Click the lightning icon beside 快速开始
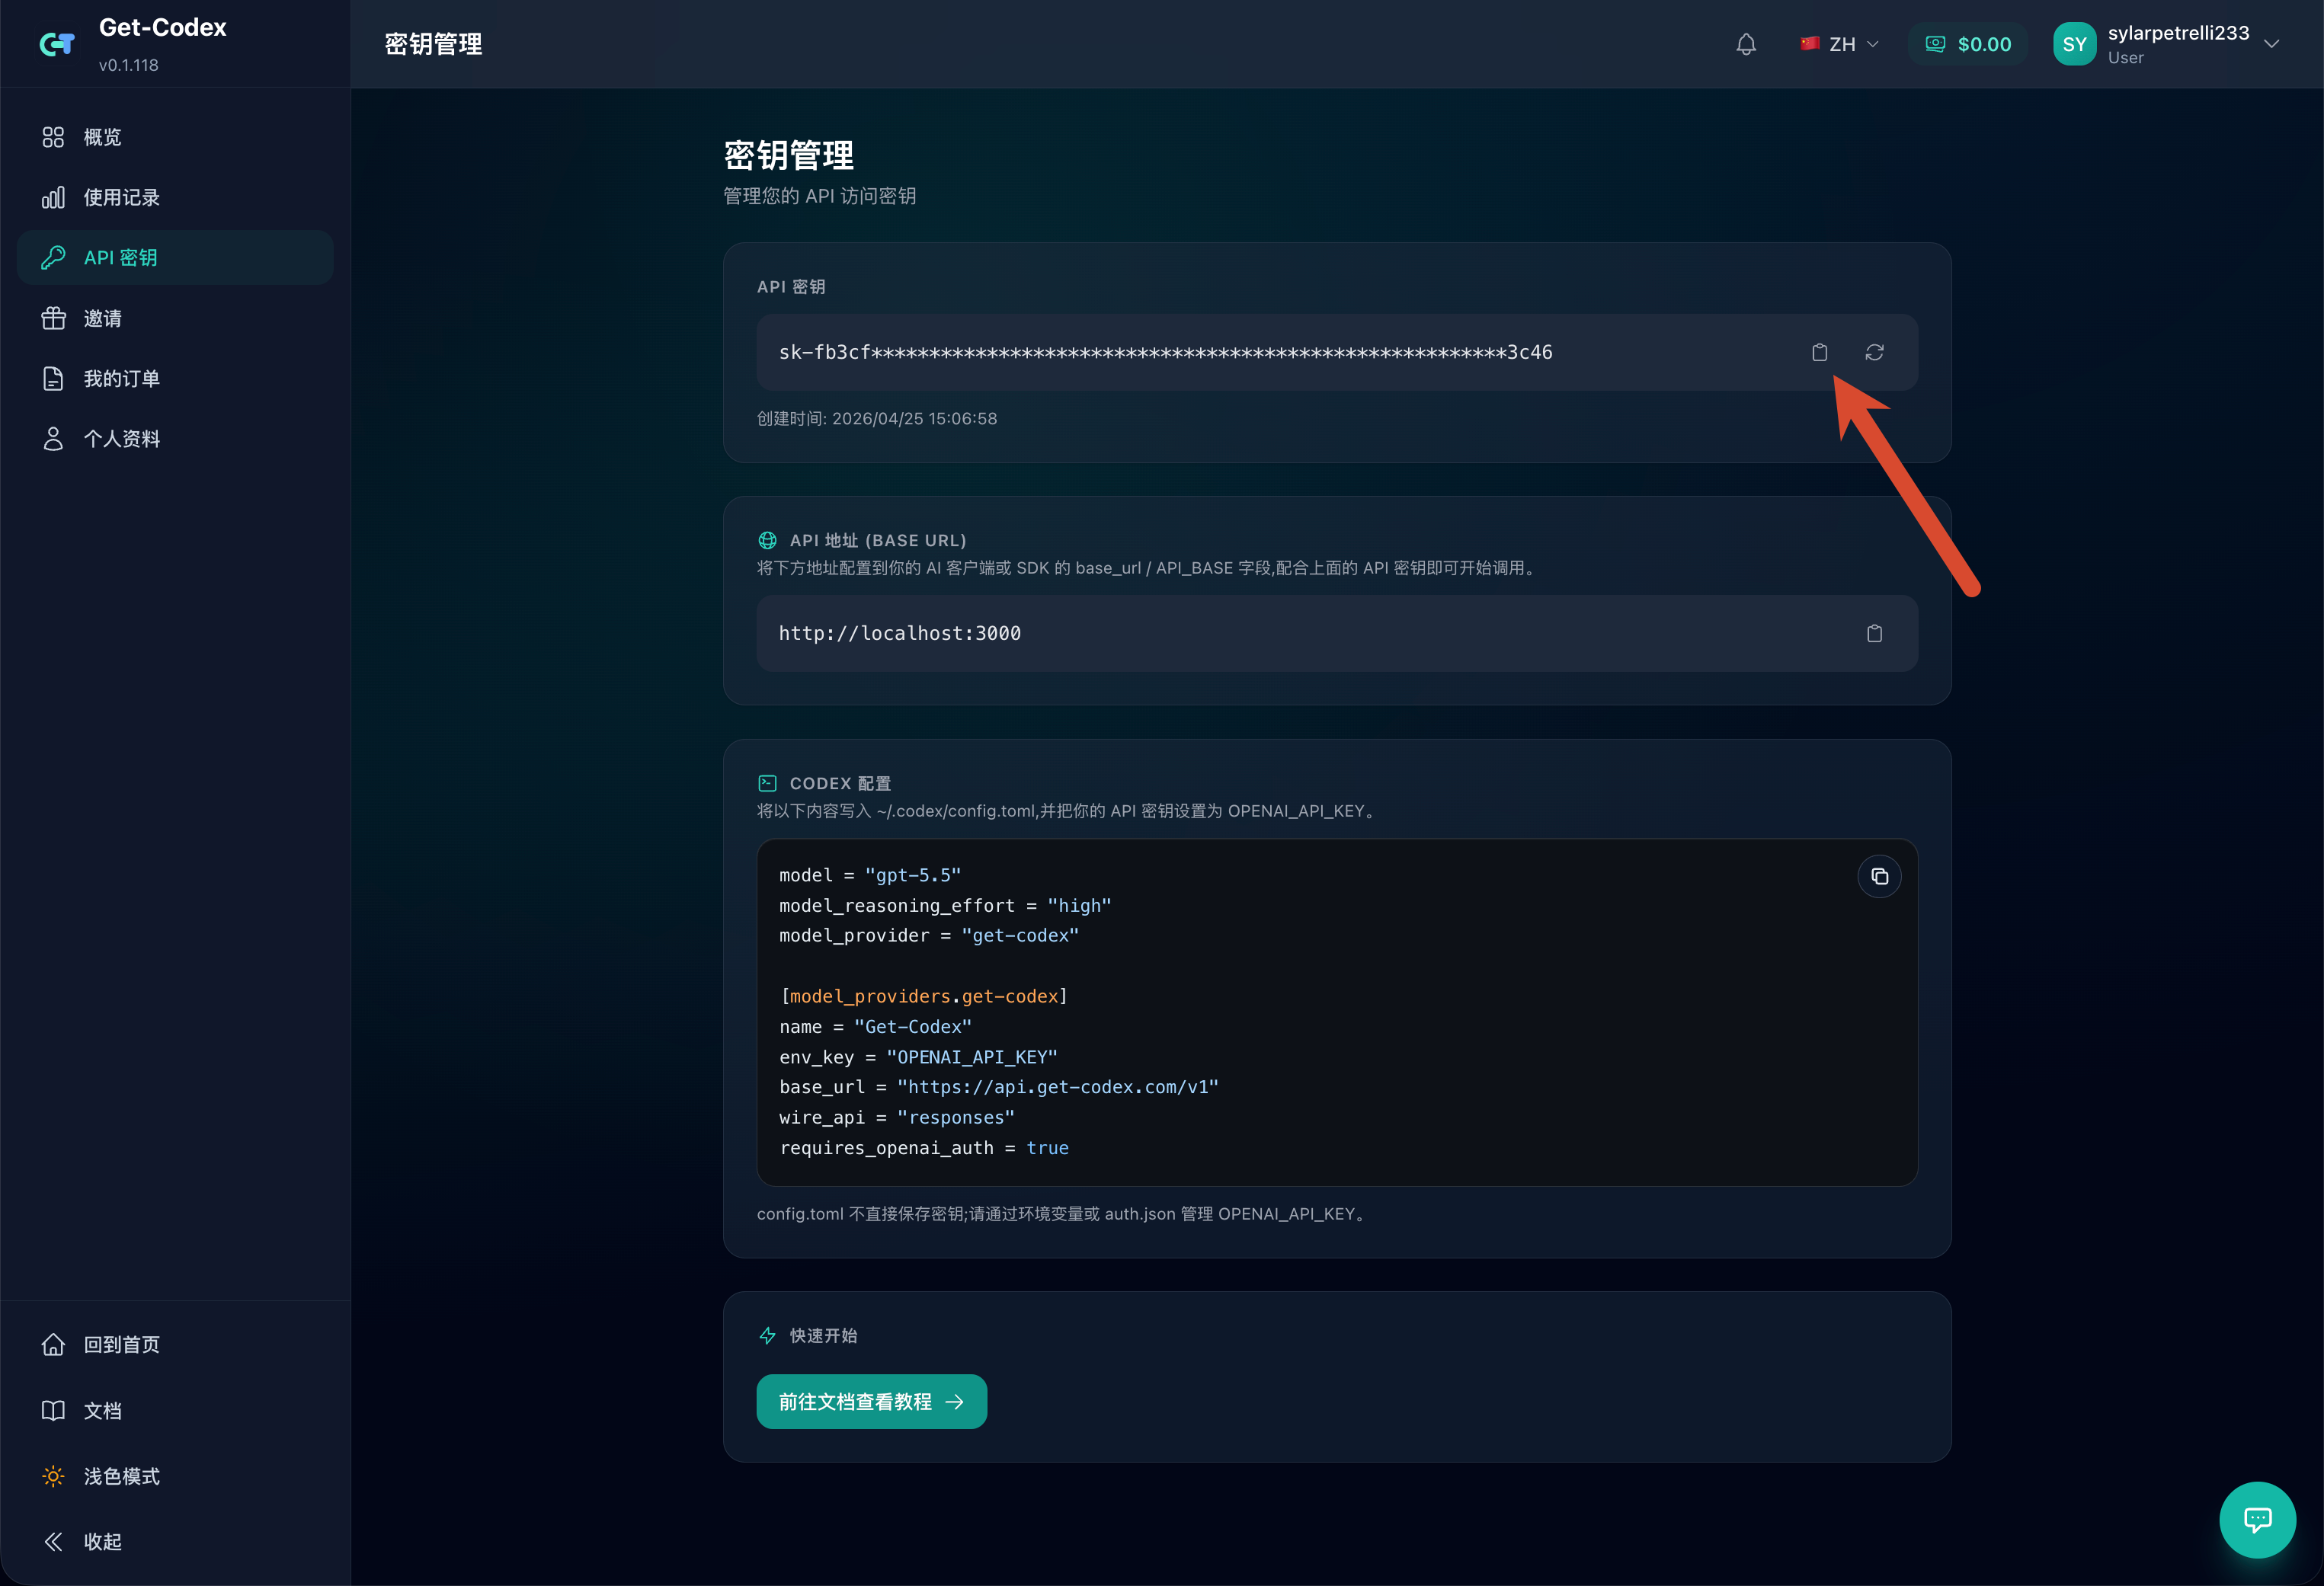 [x=767, y=1335]
